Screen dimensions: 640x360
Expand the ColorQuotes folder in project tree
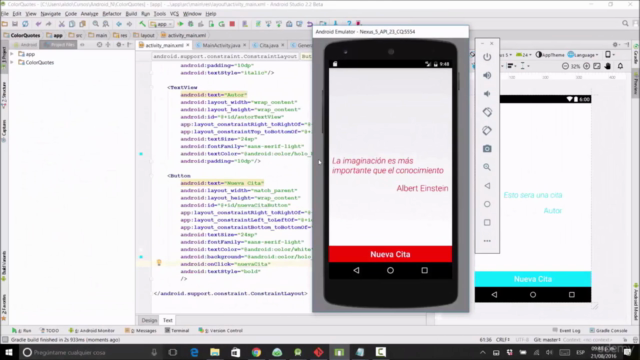click(12, 62)
